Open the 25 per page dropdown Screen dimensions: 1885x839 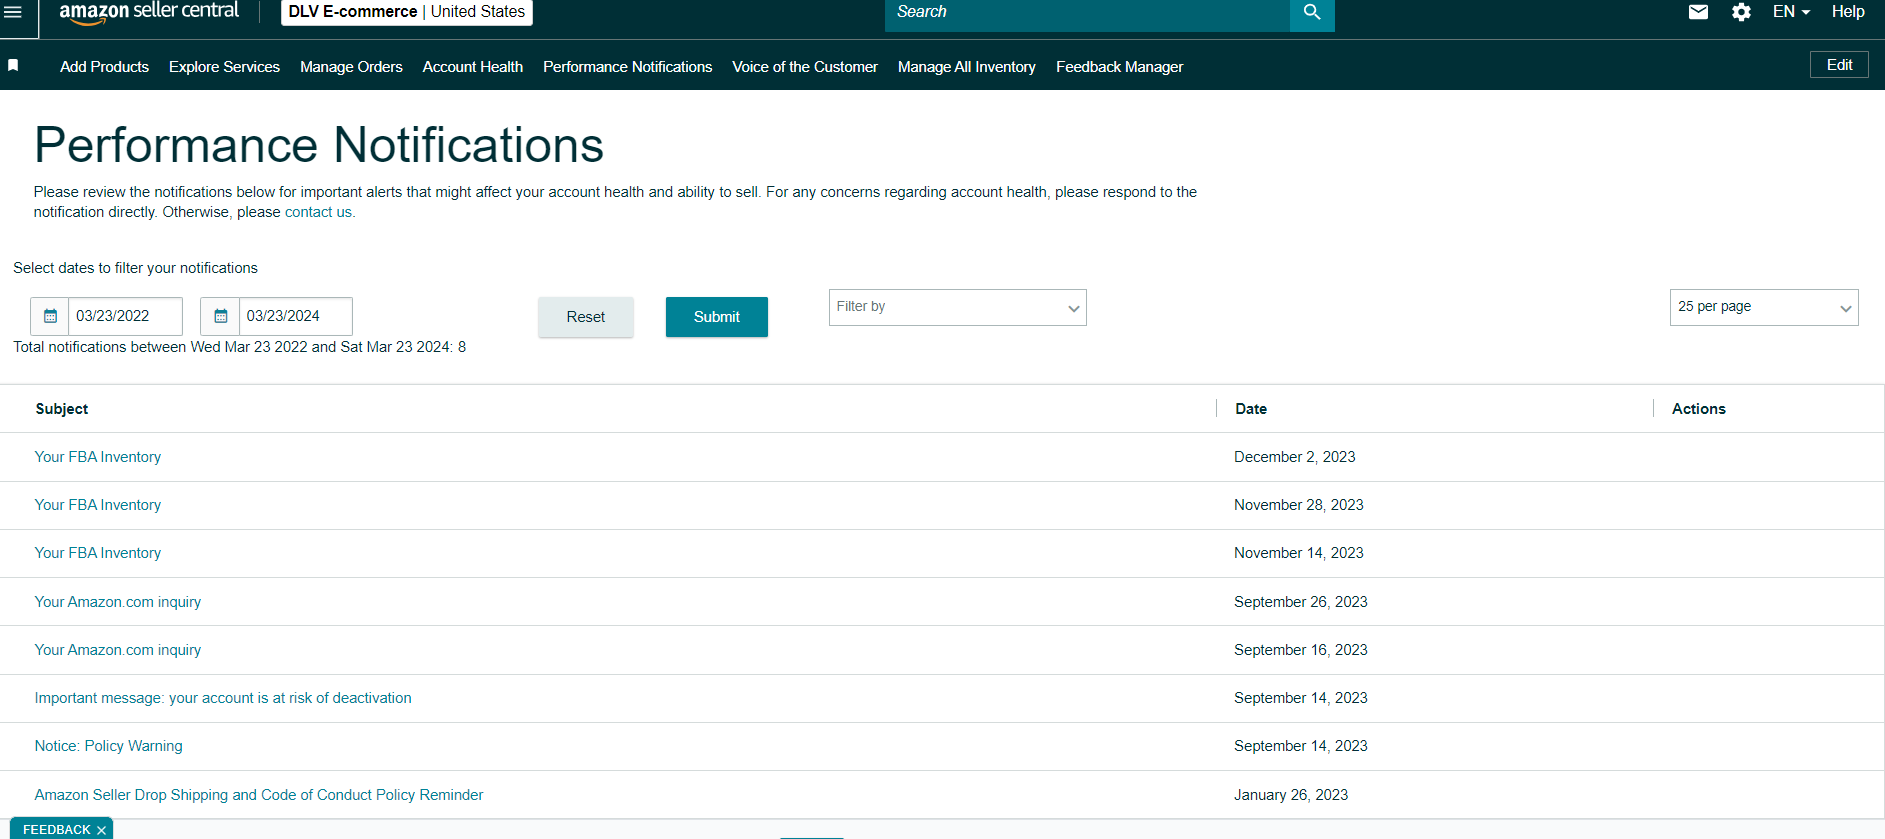[1764, 307]
